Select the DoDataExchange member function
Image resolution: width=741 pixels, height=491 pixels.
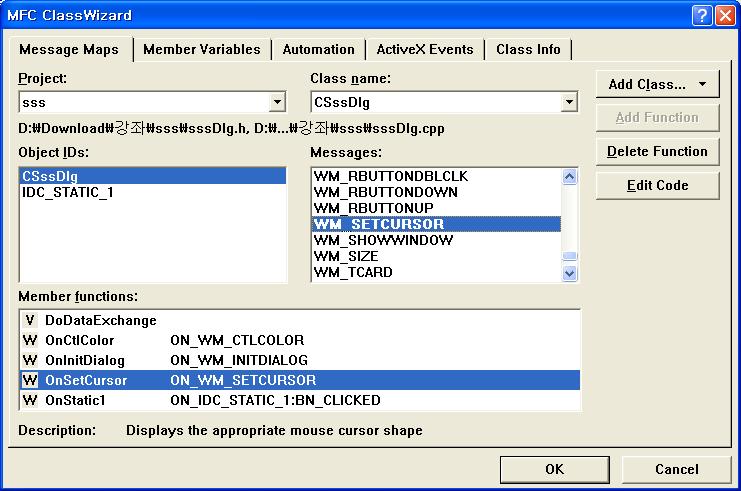[x=300, y=320]
